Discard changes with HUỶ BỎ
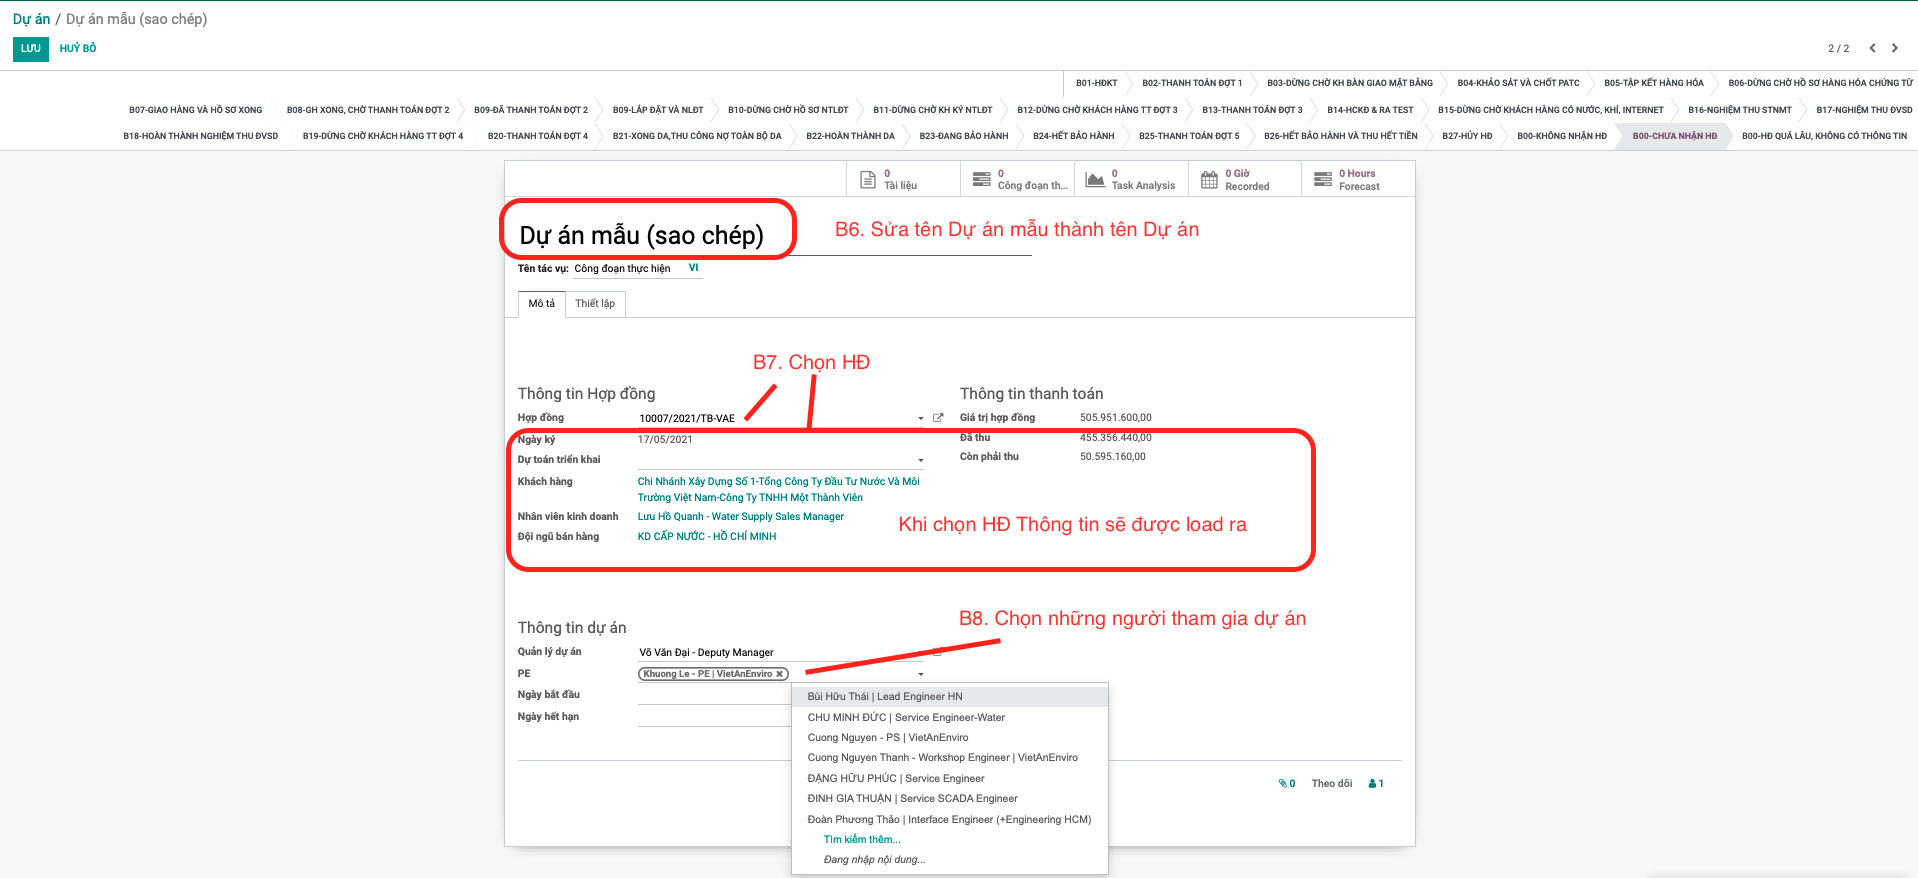 point(78,49)
